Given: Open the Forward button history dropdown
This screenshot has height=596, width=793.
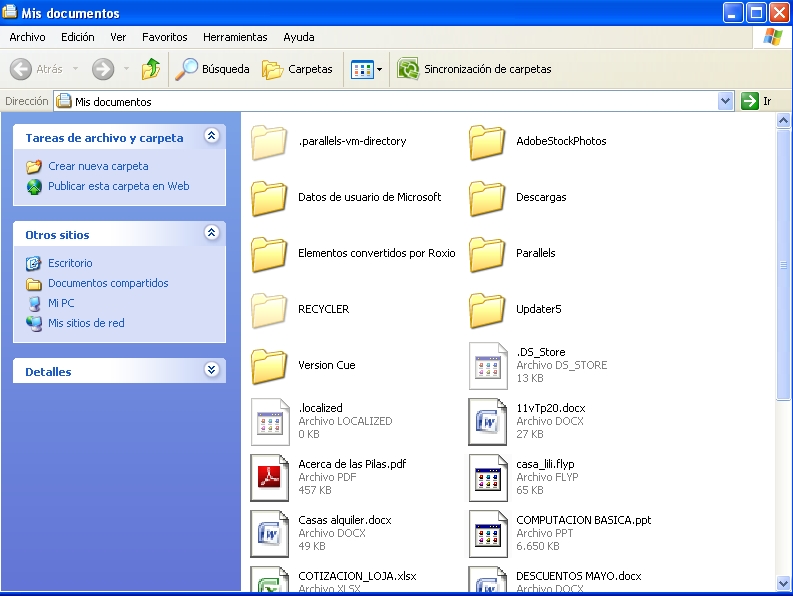Looking at the screenshot, I should (x=126, y=69).
